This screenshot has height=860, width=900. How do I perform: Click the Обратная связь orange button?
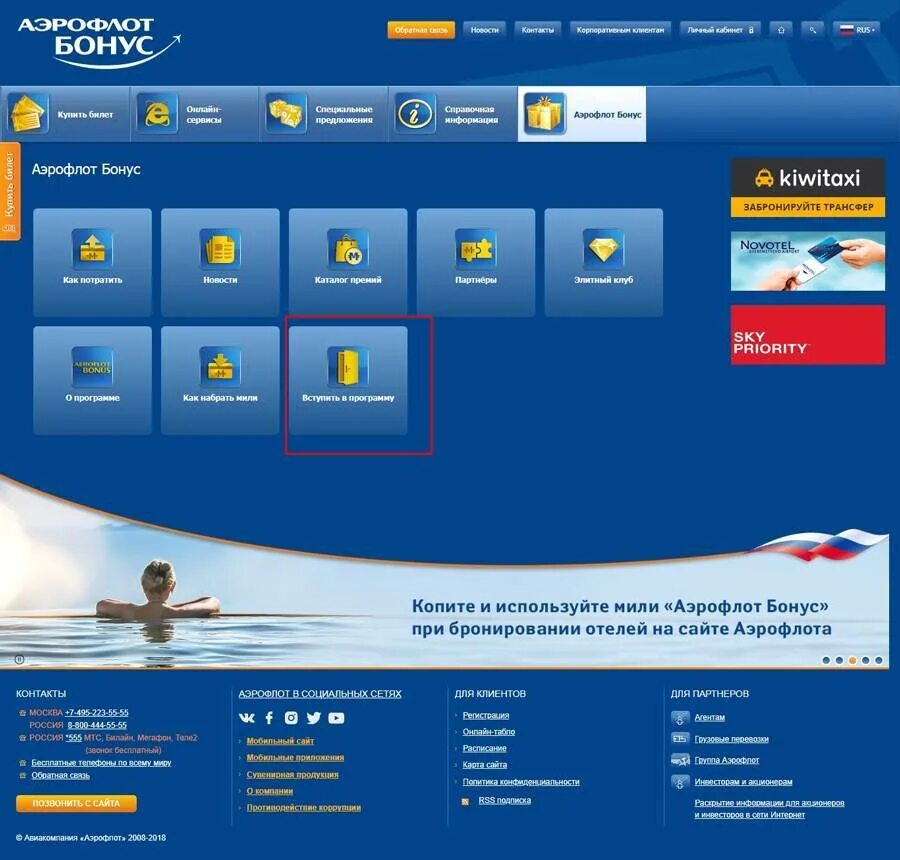pyautogui.click(x=421, y=30)
